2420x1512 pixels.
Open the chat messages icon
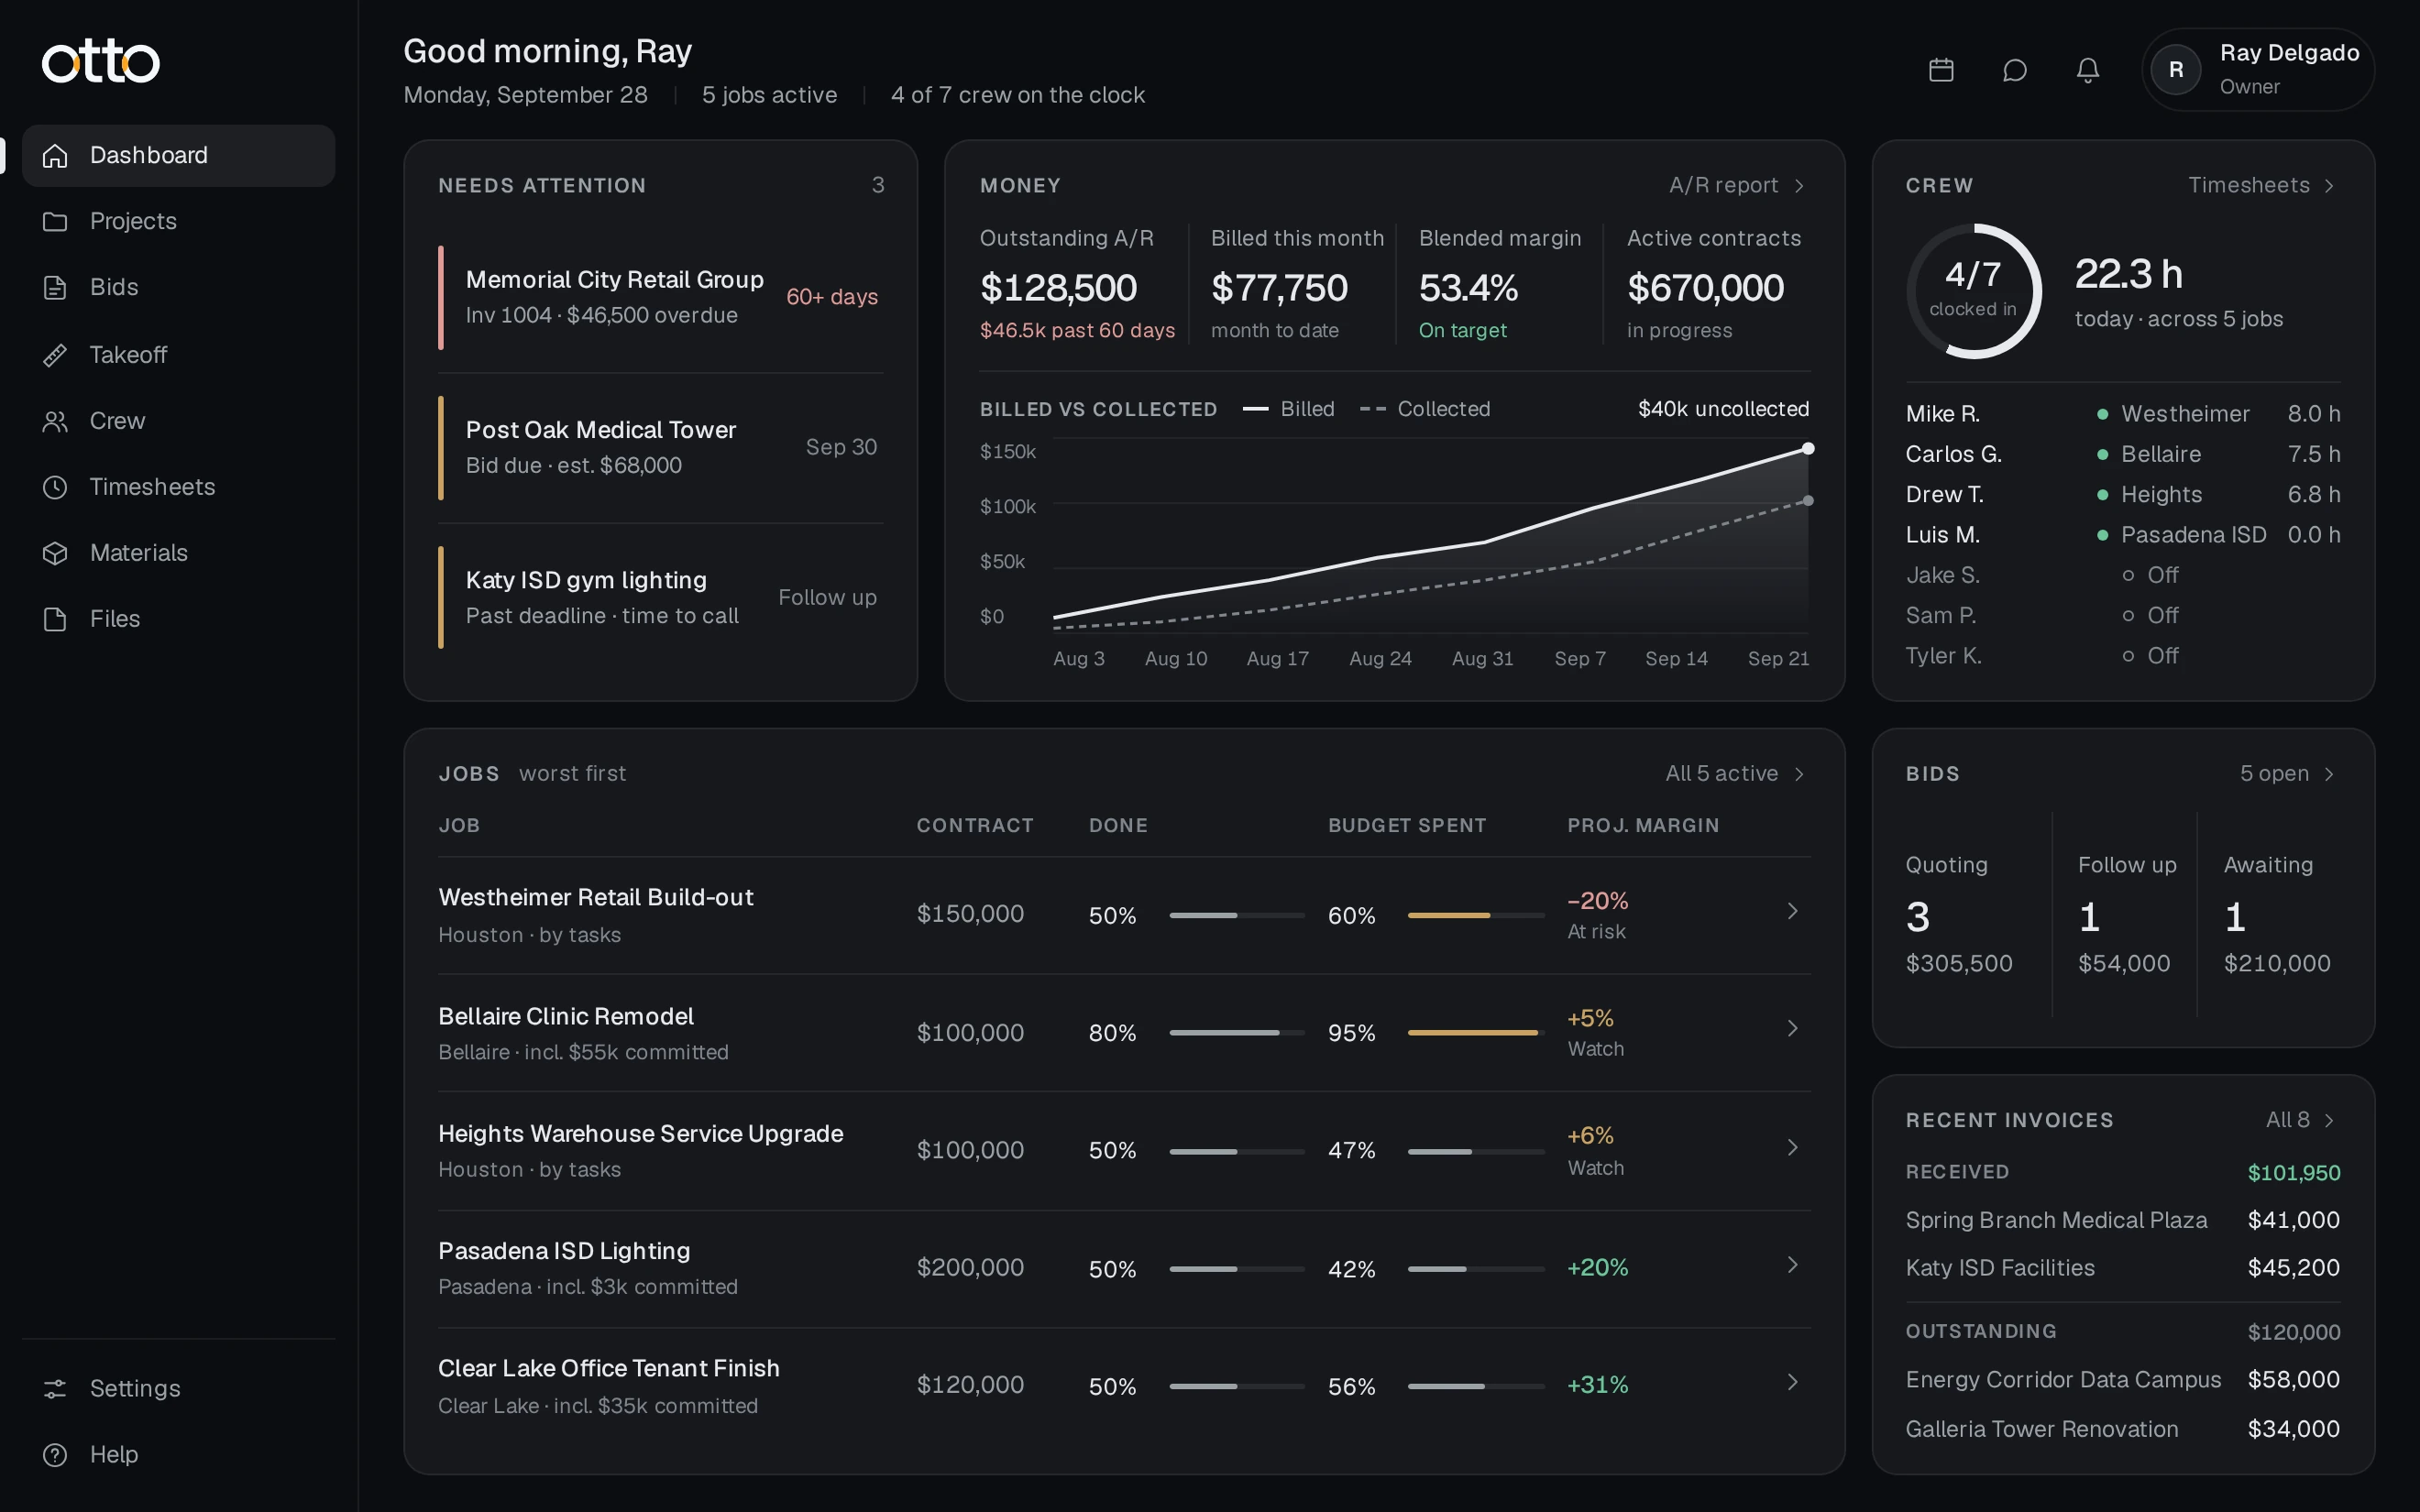coord(2015,70)
